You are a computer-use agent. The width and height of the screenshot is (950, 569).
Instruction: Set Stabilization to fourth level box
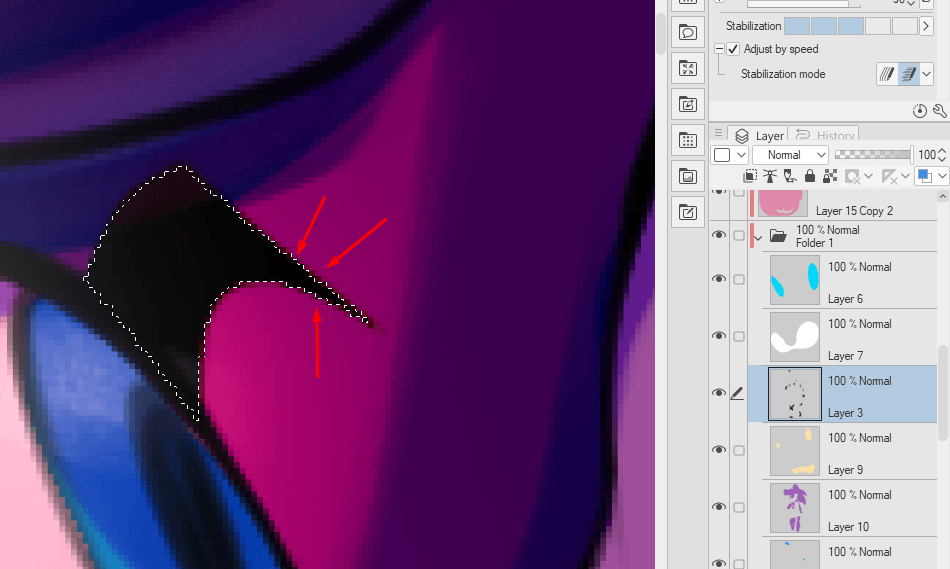(878, 26)
